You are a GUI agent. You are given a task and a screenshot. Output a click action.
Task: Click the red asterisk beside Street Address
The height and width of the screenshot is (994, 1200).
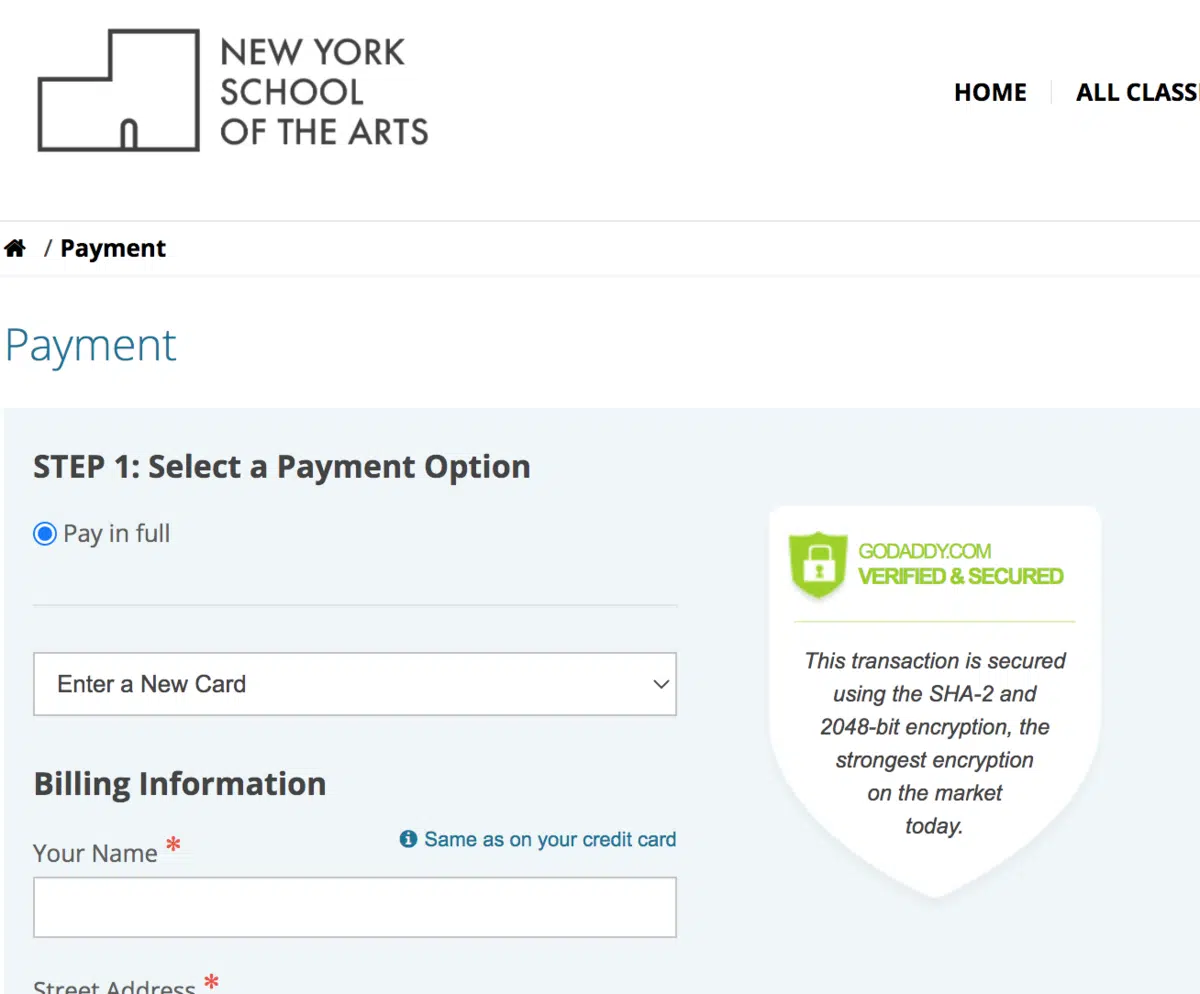(x=211, y=983)
